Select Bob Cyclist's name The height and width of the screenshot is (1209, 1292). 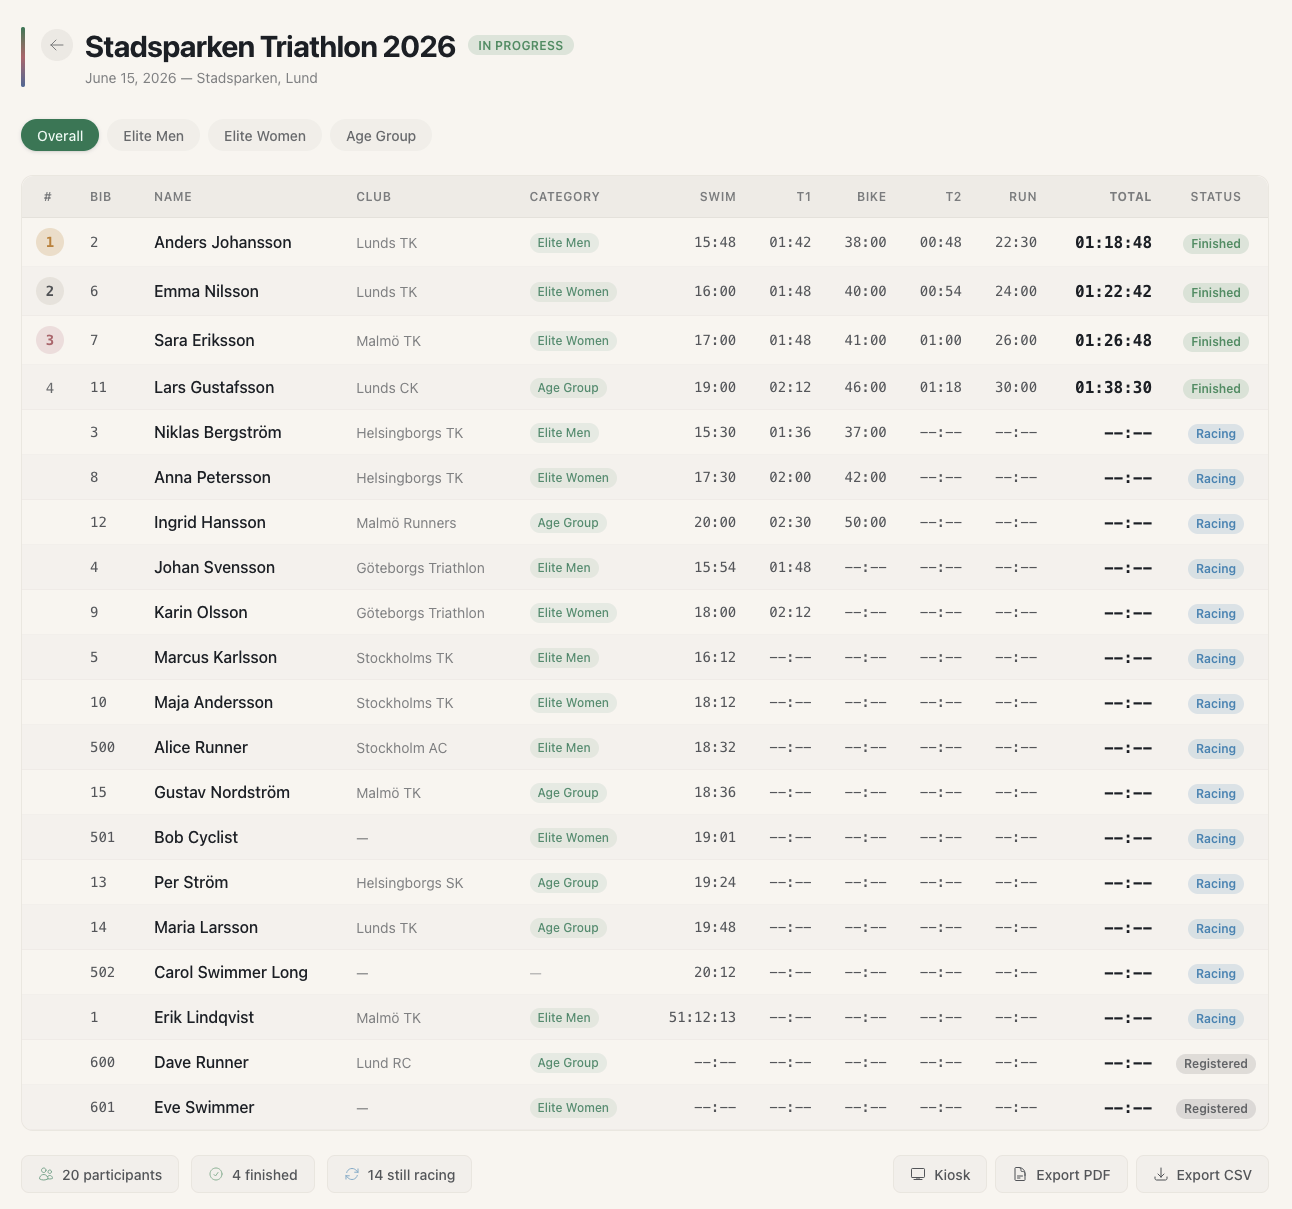(196, 837)
